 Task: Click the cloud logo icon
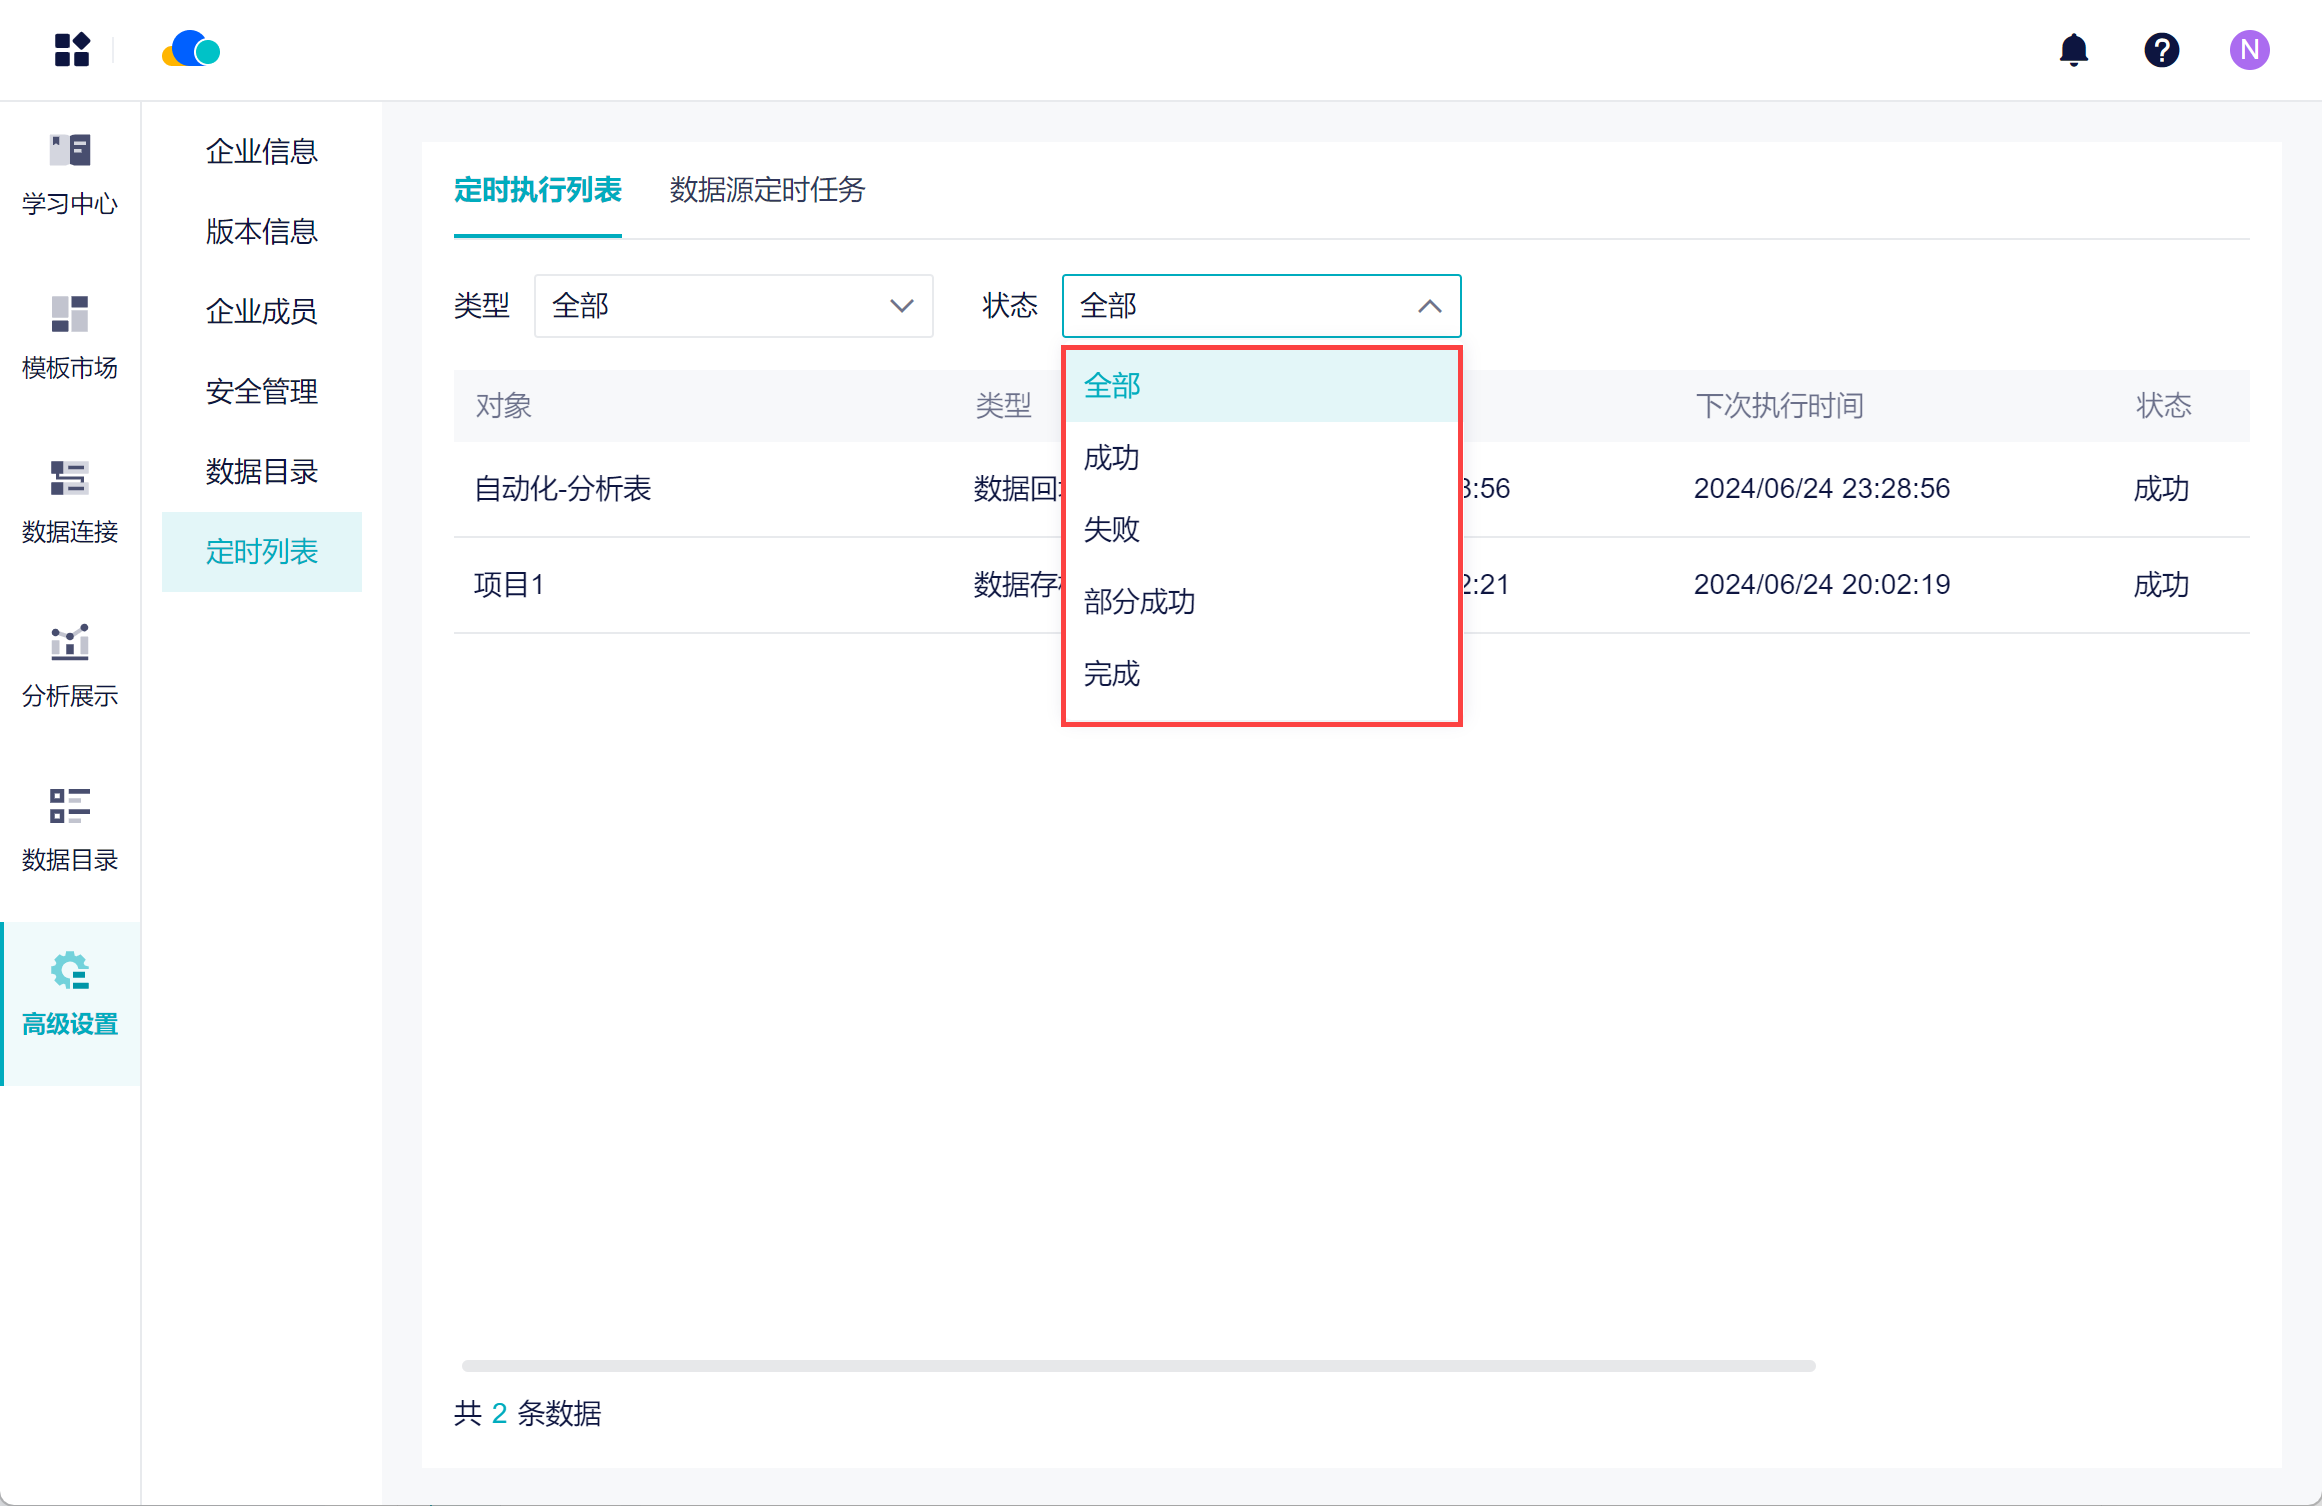point(191,49)
